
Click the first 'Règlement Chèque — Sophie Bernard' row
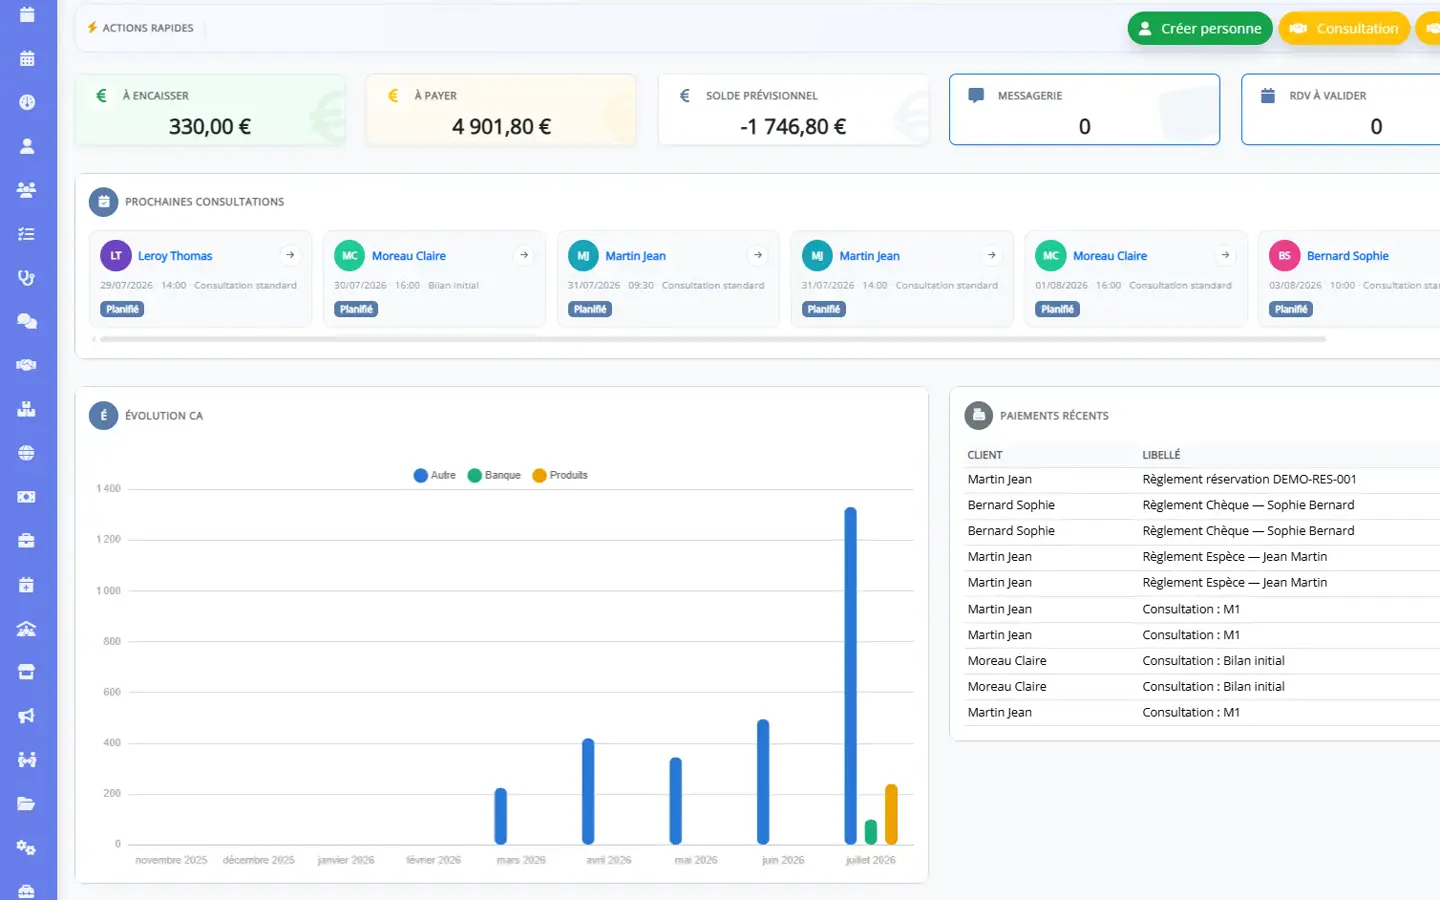click(x=1203, y=505)
